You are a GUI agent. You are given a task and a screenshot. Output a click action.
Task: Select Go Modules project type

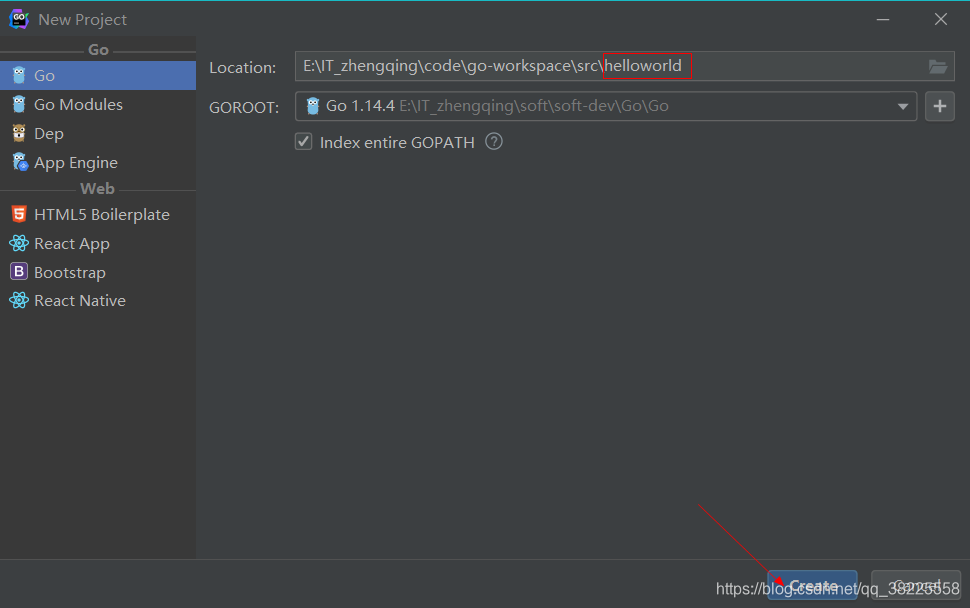point(98,105)
